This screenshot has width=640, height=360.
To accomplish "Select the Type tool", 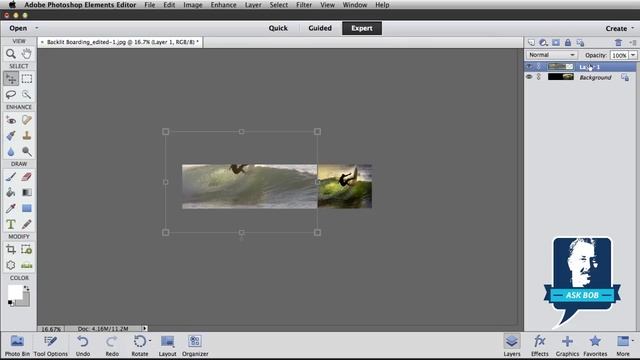I will (x=11, y=224).
